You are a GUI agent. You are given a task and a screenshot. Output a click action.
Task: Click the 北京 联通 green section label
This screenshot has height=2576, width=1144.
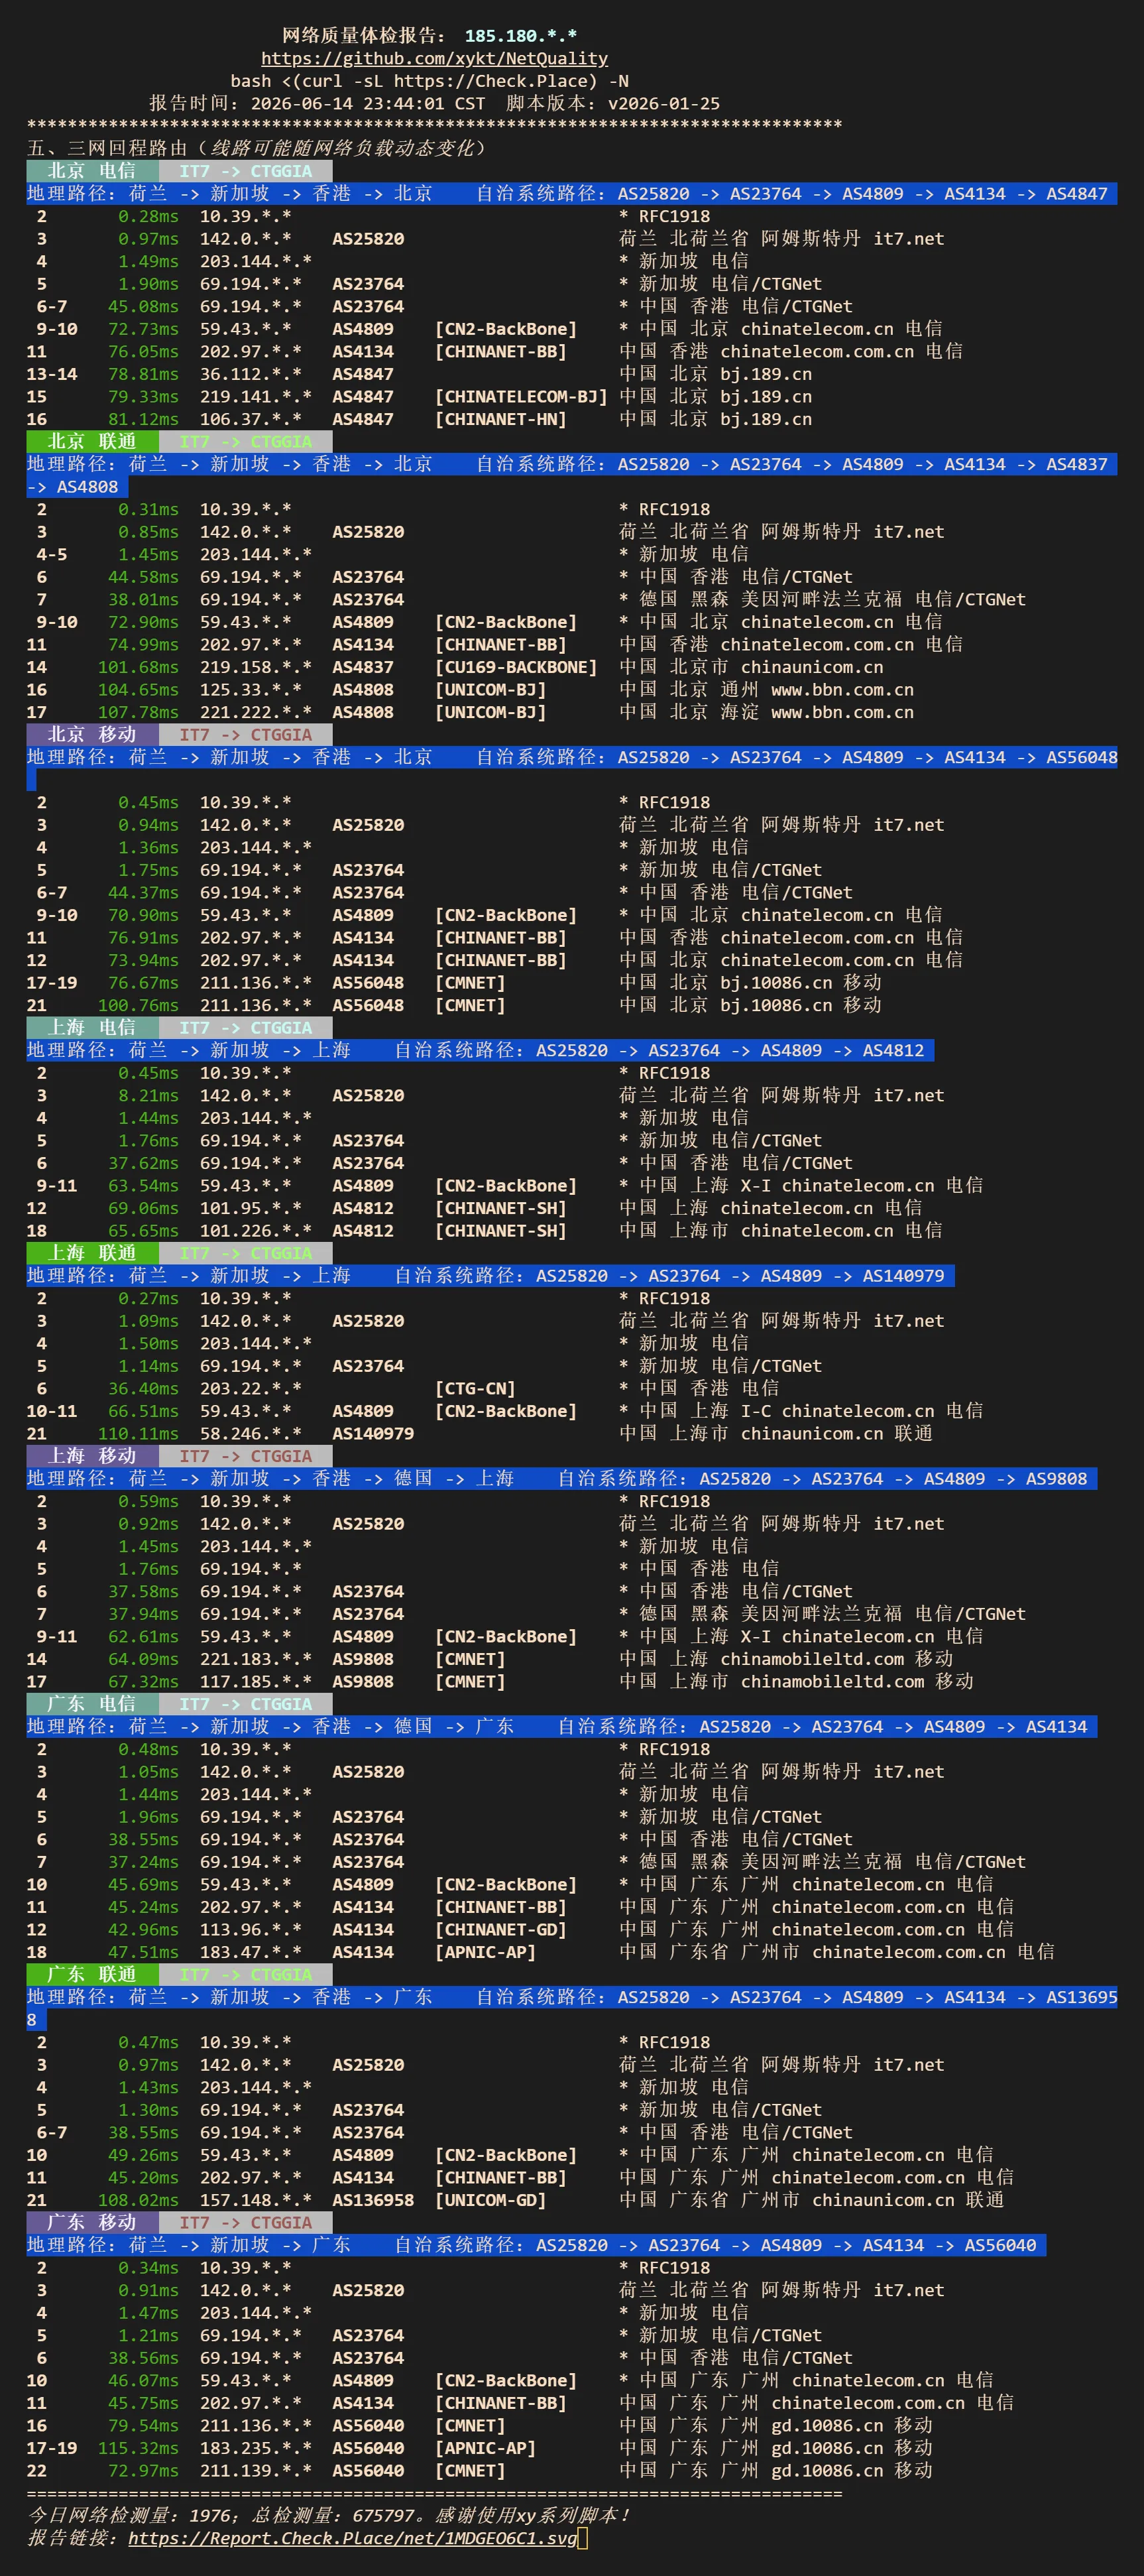[92, 442]
